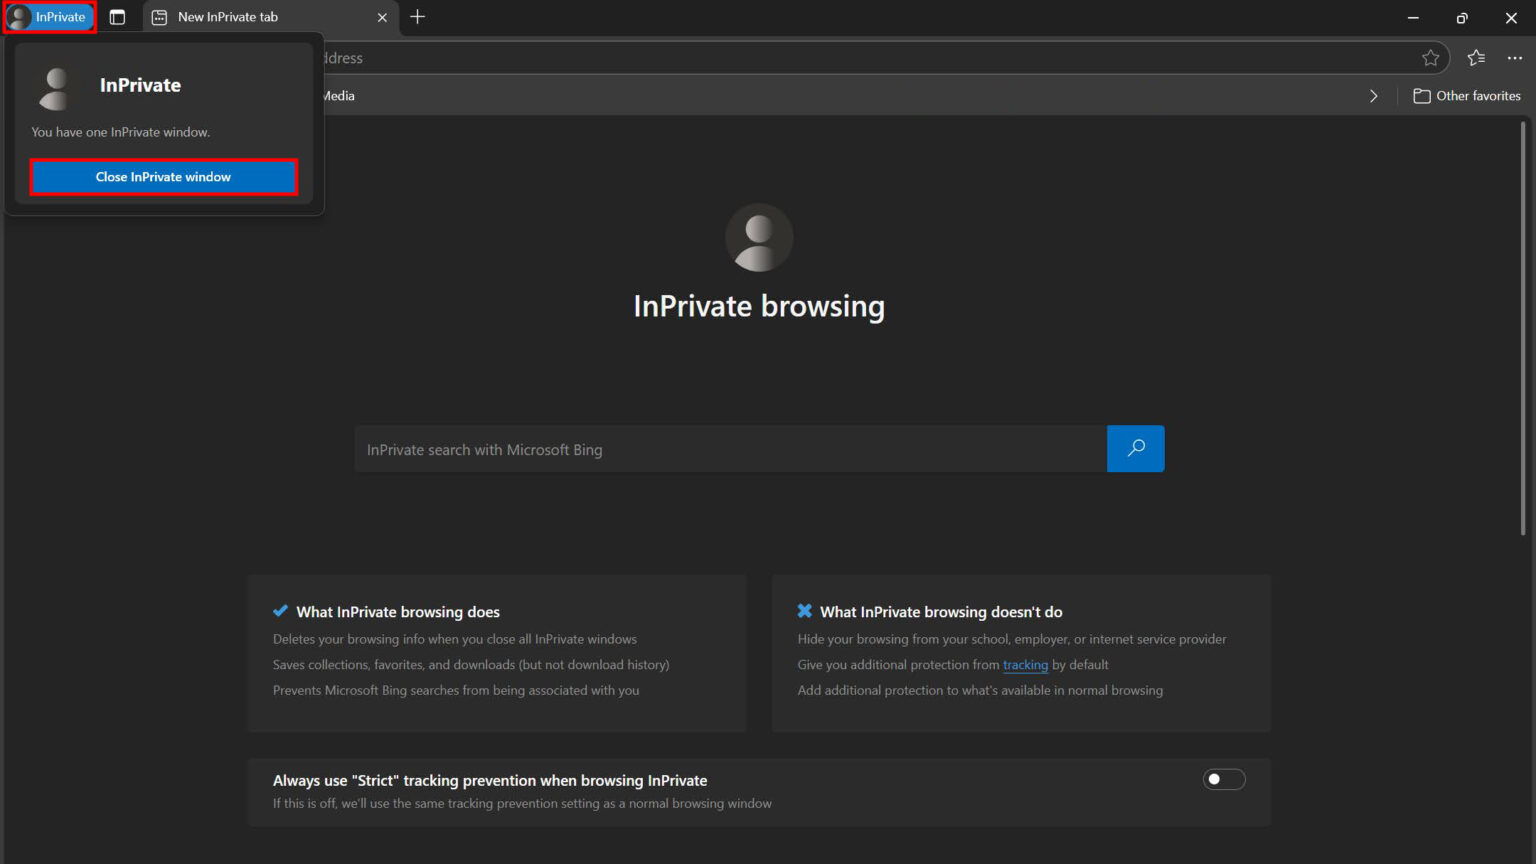
Task: Click Close InPrivate window
Action: pyautogui.click(x=163, y=176)
